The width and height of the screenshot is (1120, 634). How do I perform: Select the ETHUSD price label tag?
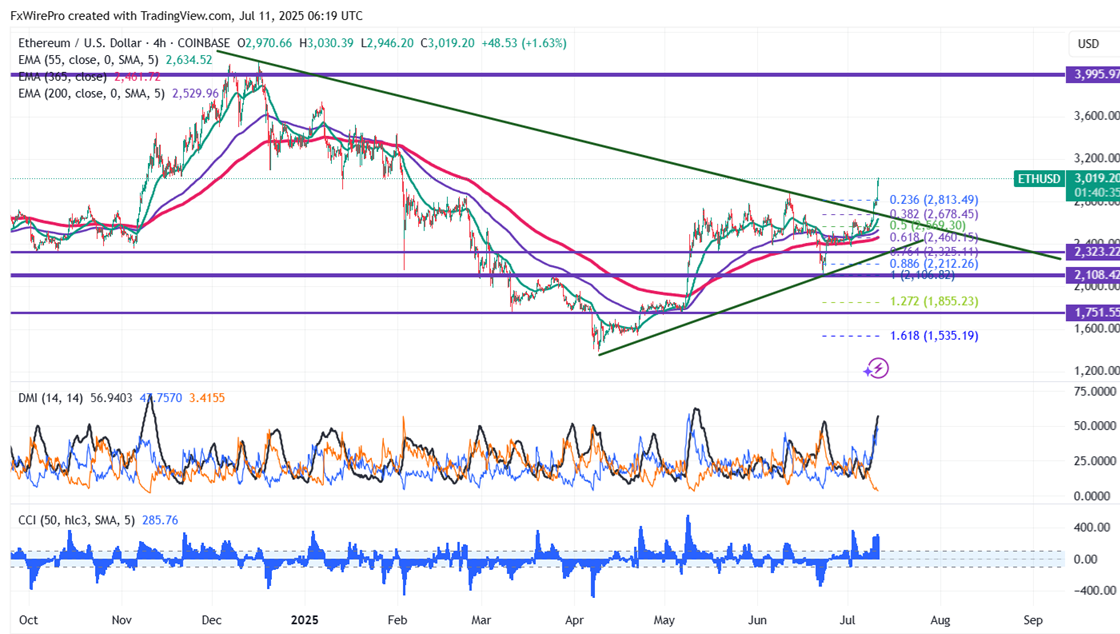(1039, 178)
